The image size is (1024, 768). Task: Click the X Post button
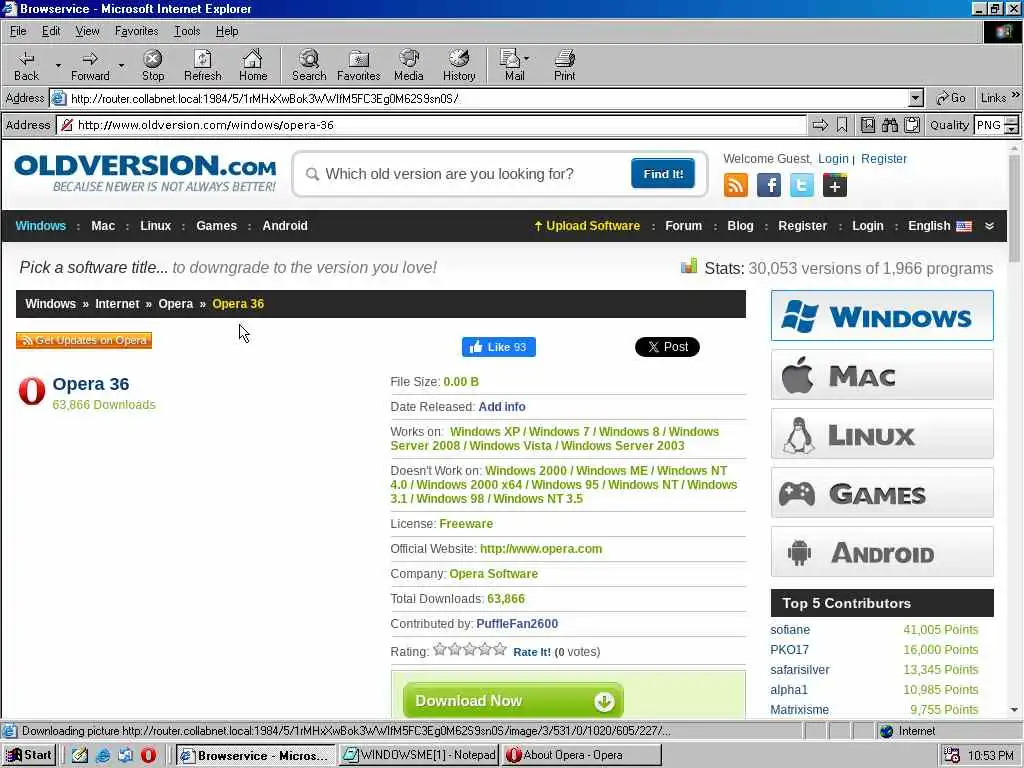pyautogui.click(x=667, y=347)
